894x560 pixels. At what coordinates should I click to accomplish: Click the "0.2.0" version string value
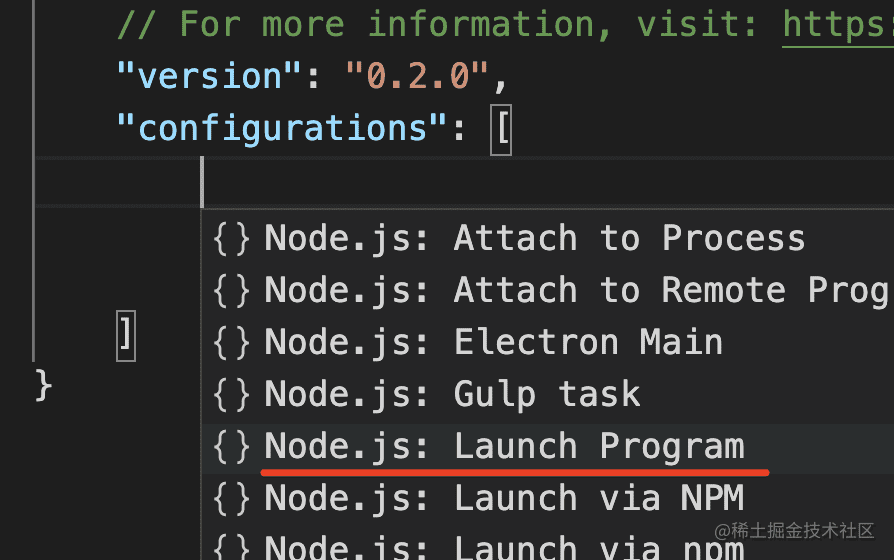pos(418,76)
